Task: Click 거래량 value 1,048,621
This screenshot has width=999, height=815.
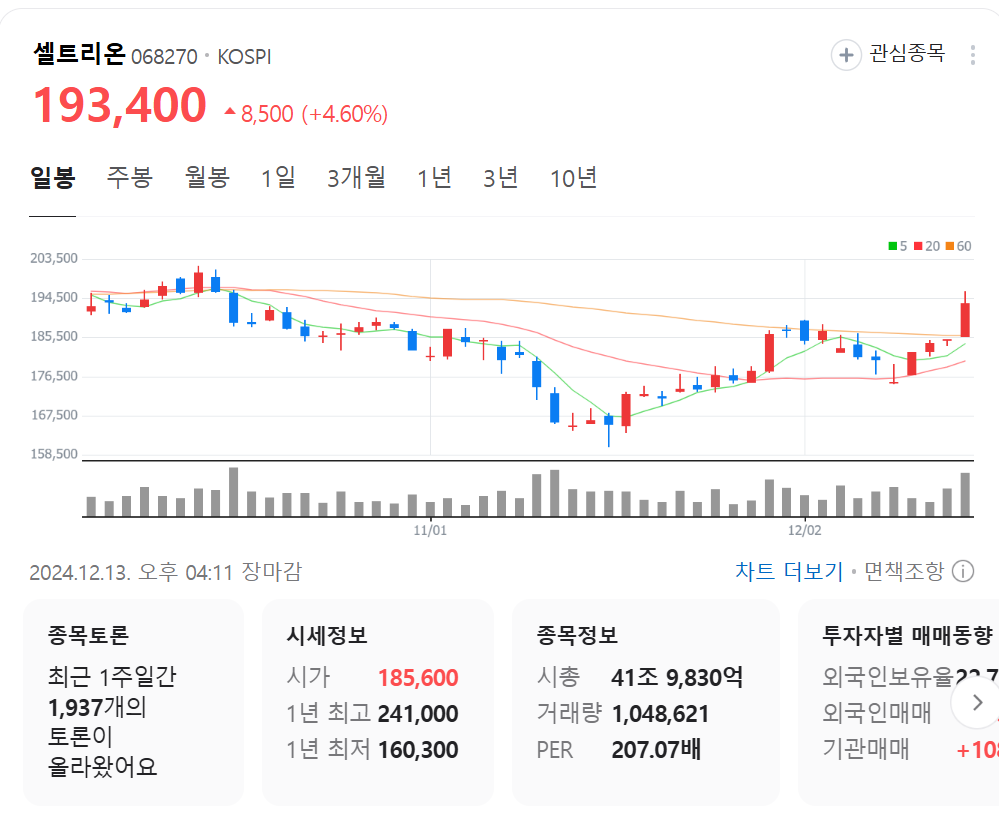Action: click(x=661, y=714)
